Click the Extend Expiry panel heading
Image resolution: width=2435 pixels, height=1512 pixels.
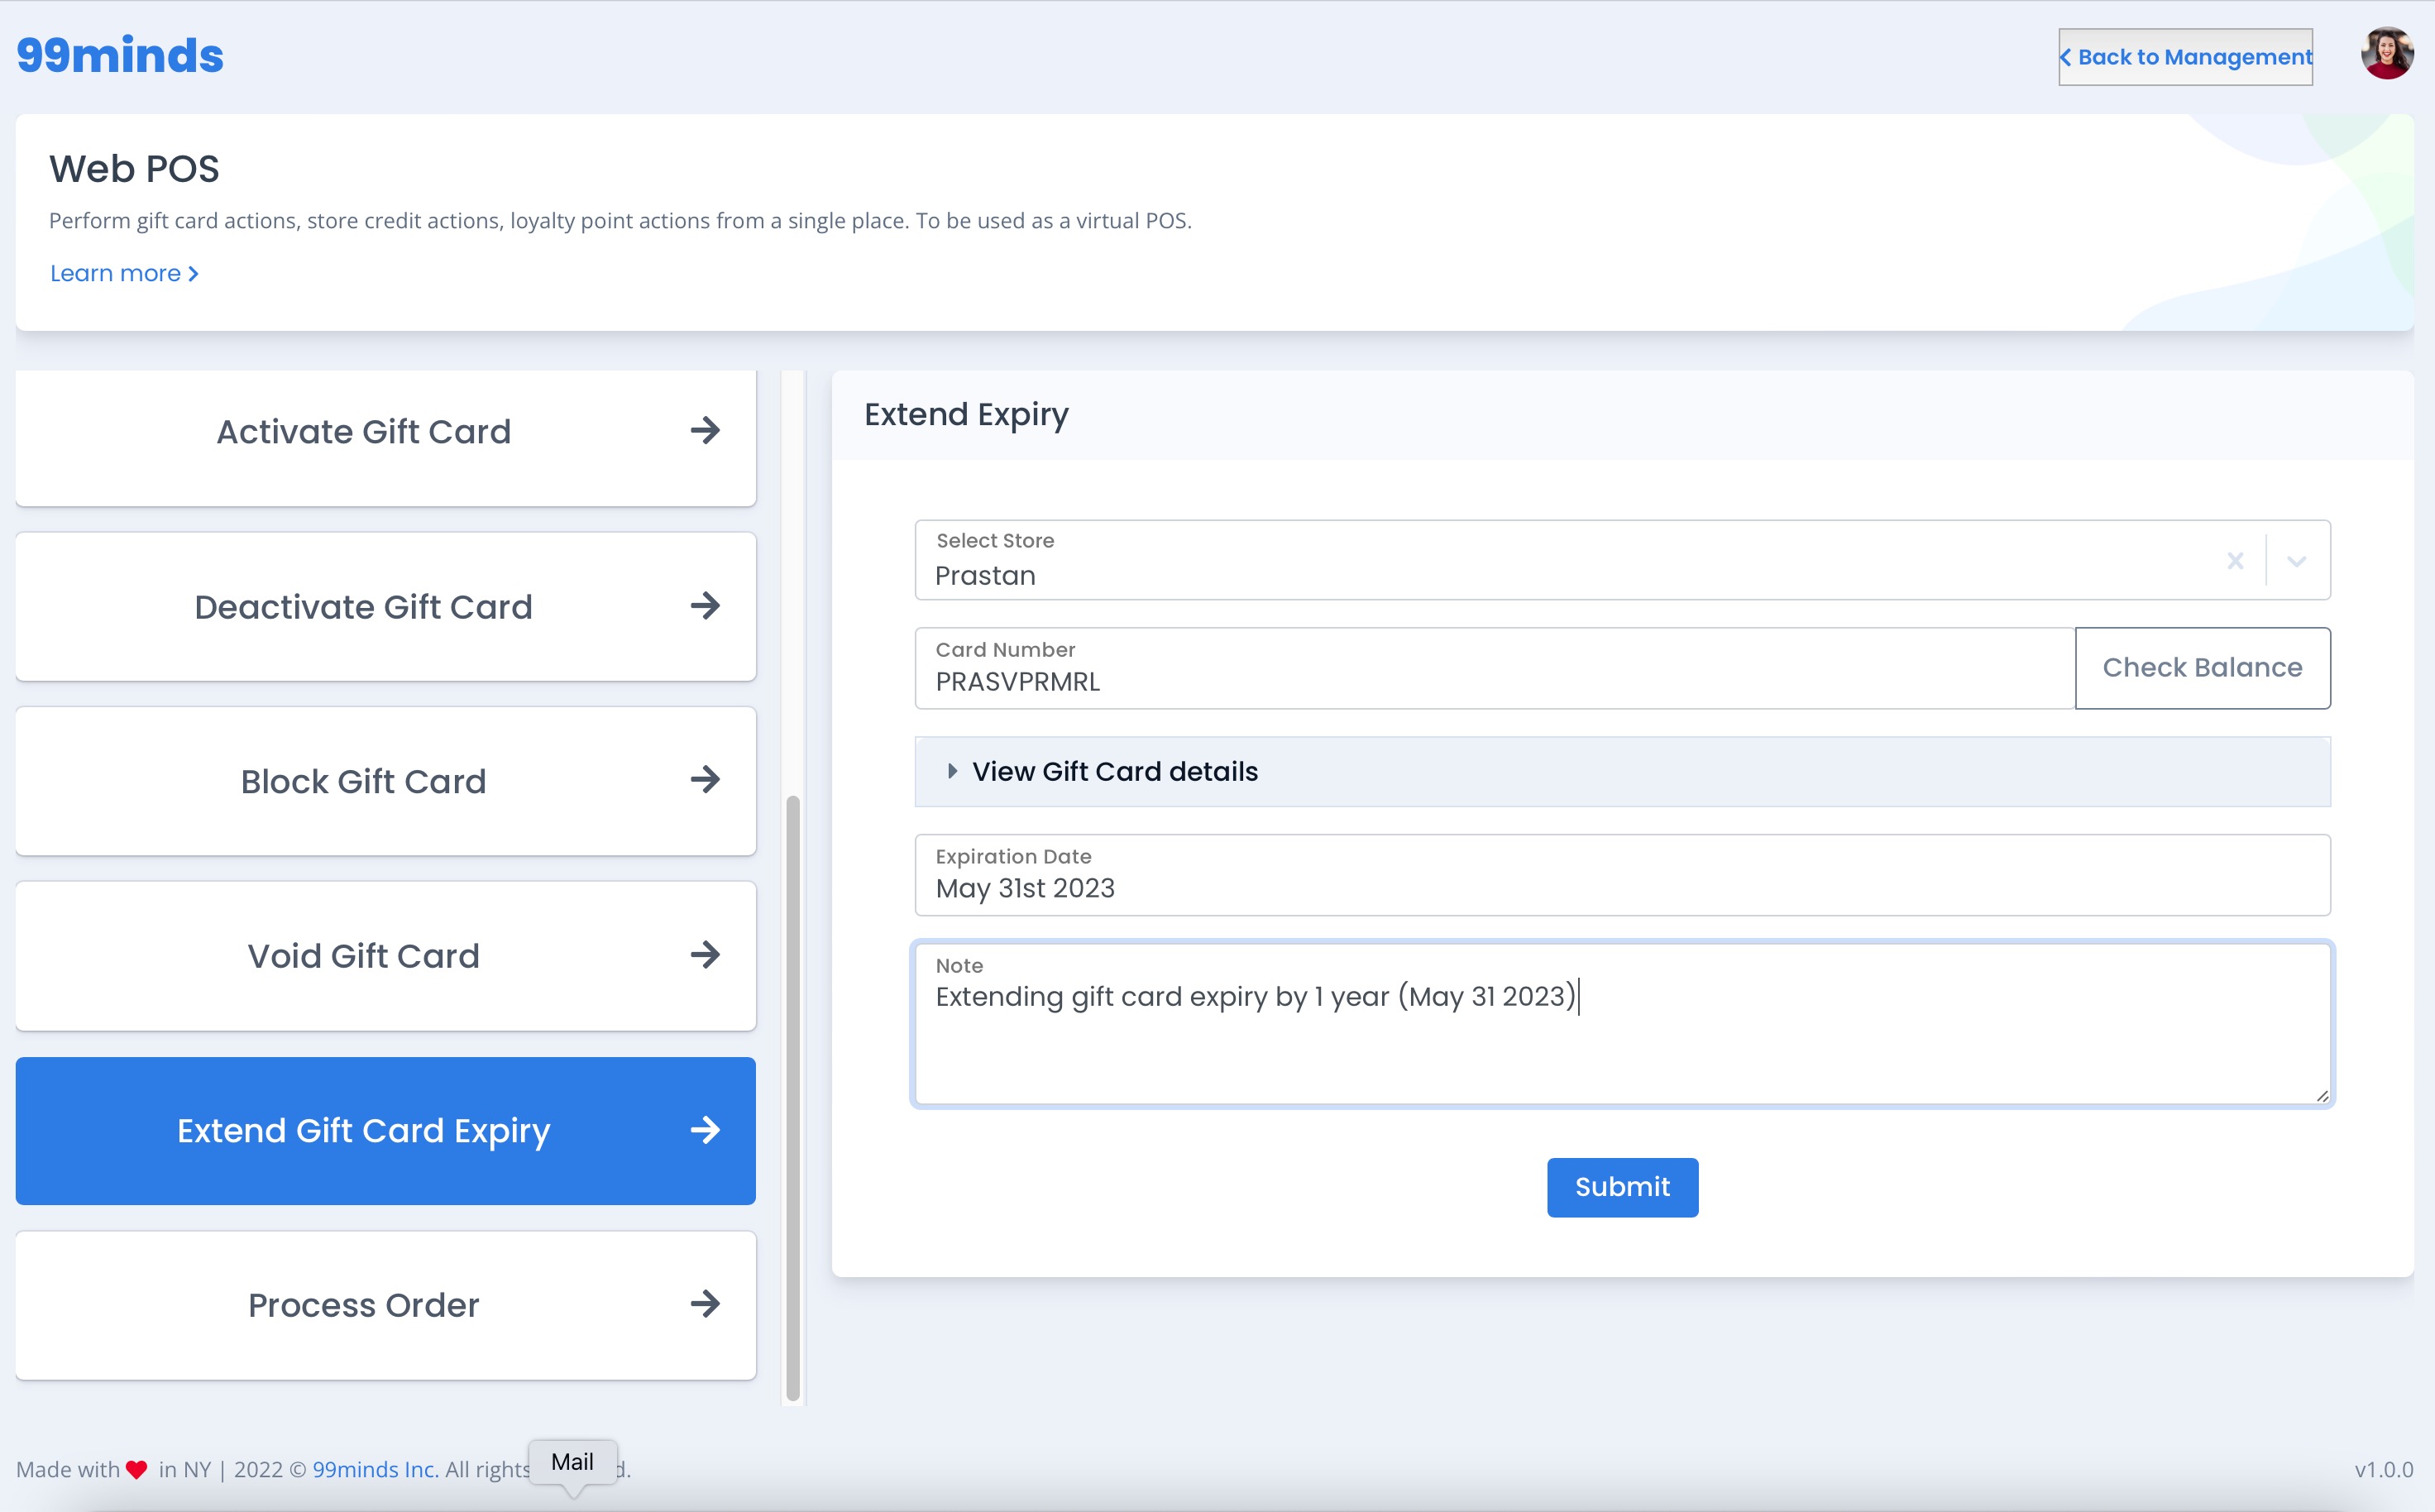click(x=966, y=414)
